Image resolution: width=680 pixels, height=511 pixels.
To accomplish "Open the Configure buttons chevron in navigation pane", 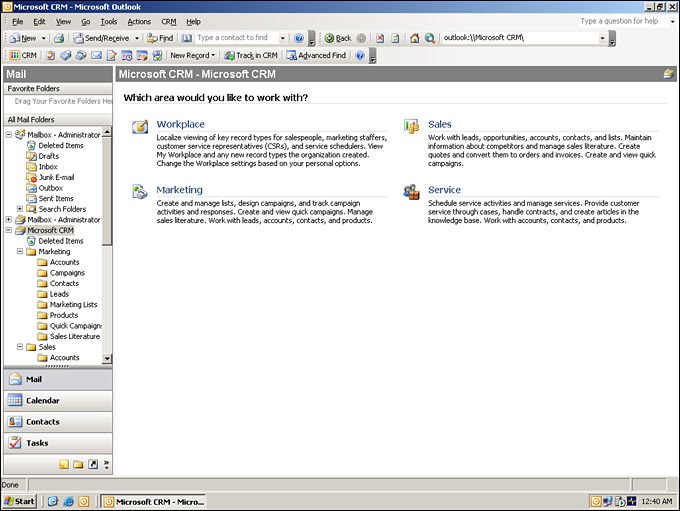I will coord(106,464).
